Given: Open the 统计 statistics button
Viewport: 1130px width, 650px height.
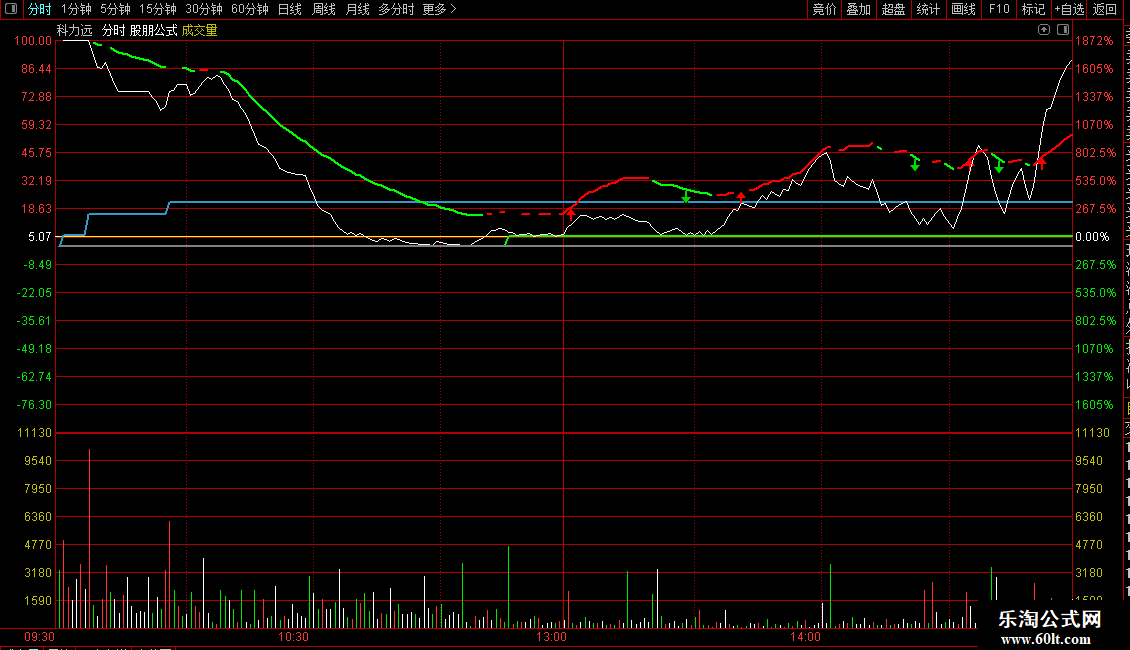Looking at the screenshot, I should coord(928,9).
